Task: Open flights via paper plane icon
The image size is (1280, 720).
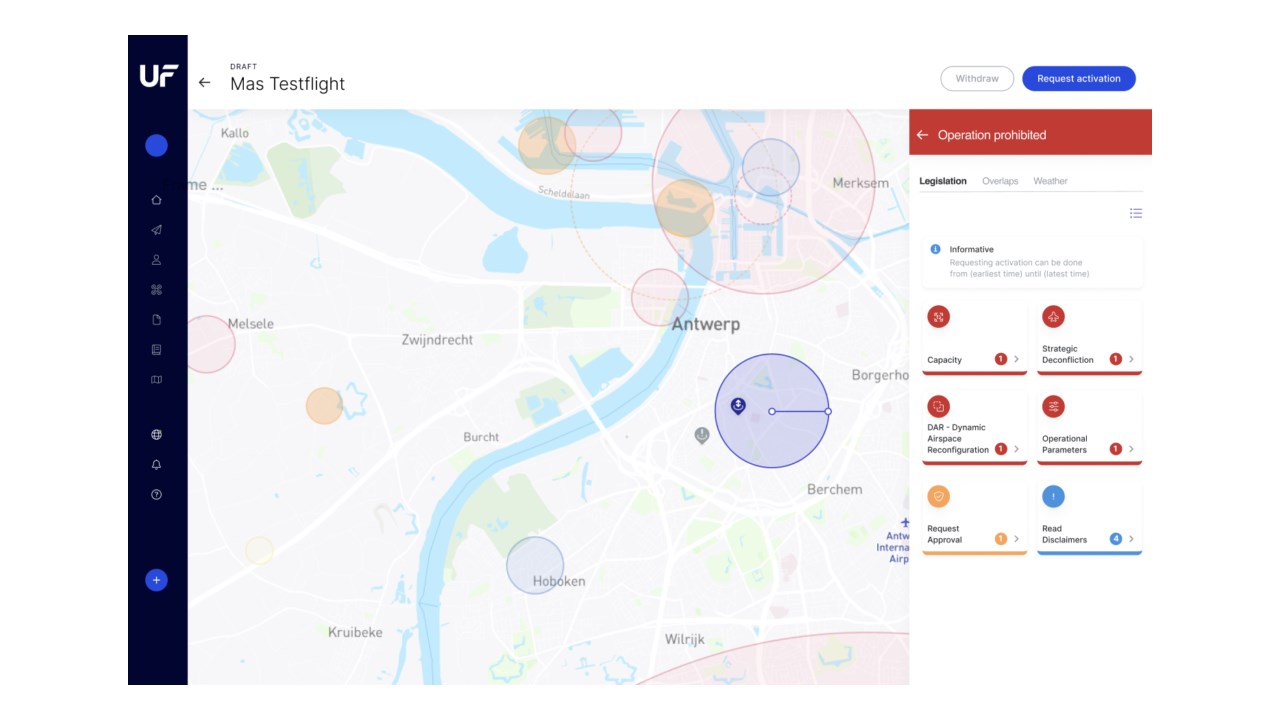Action: point(156,230)
